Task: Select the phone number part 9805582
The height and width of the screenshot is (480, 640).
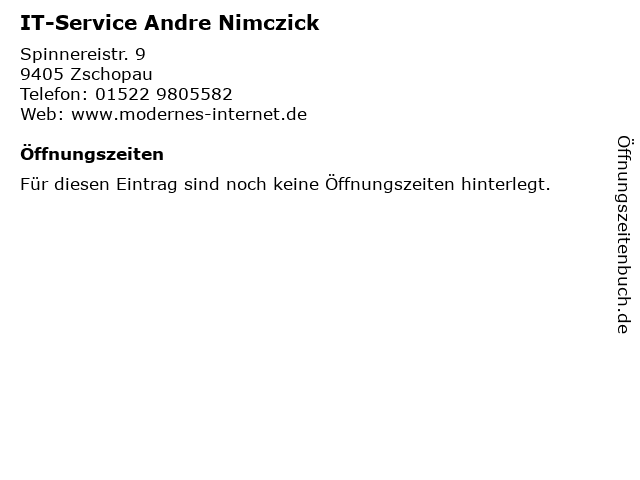Action: [194, 94]
